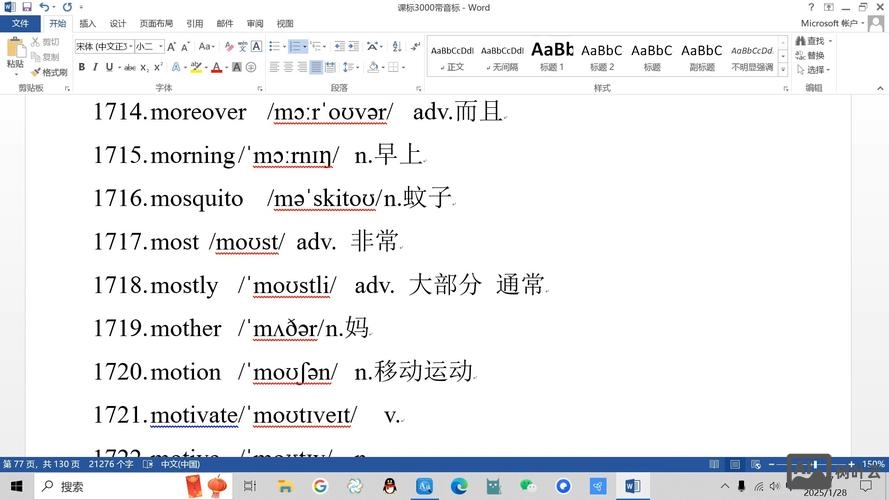Redo the last action
This screenshot has height=500, width=889.
[x=67, y=7]
